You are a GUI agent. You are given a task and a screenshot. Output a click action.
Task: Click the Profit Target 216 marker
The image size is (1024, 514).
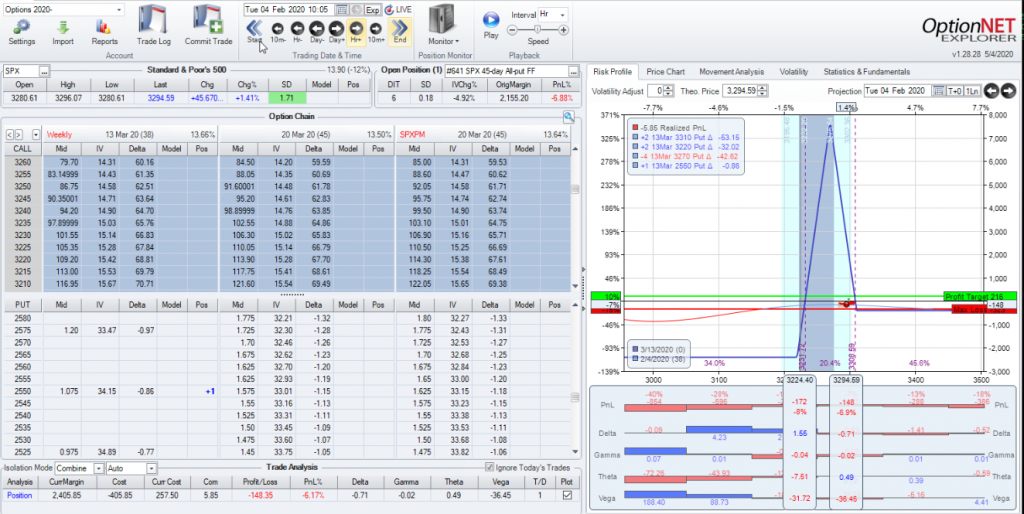(x=979, y=297)
